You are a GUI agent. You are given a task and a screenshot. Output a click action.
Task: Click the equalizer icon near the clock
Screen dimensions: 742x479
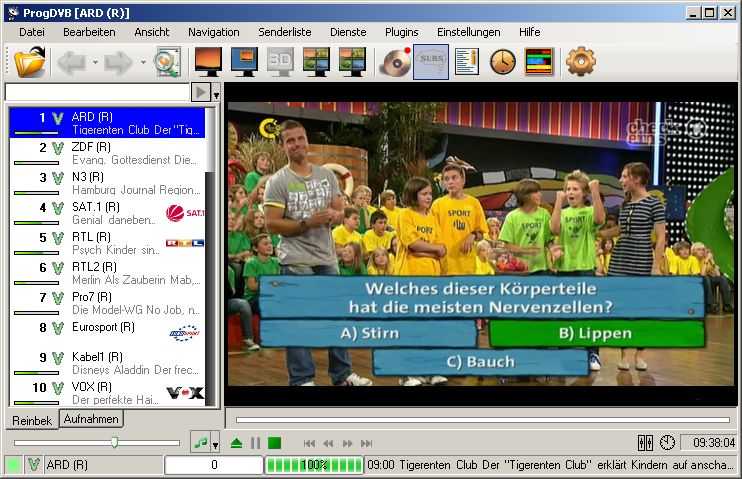[645, 442]
